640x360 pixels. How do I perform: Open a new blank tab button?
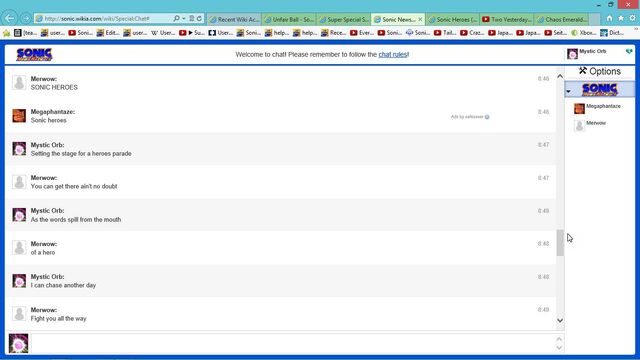tap(595, 19)
